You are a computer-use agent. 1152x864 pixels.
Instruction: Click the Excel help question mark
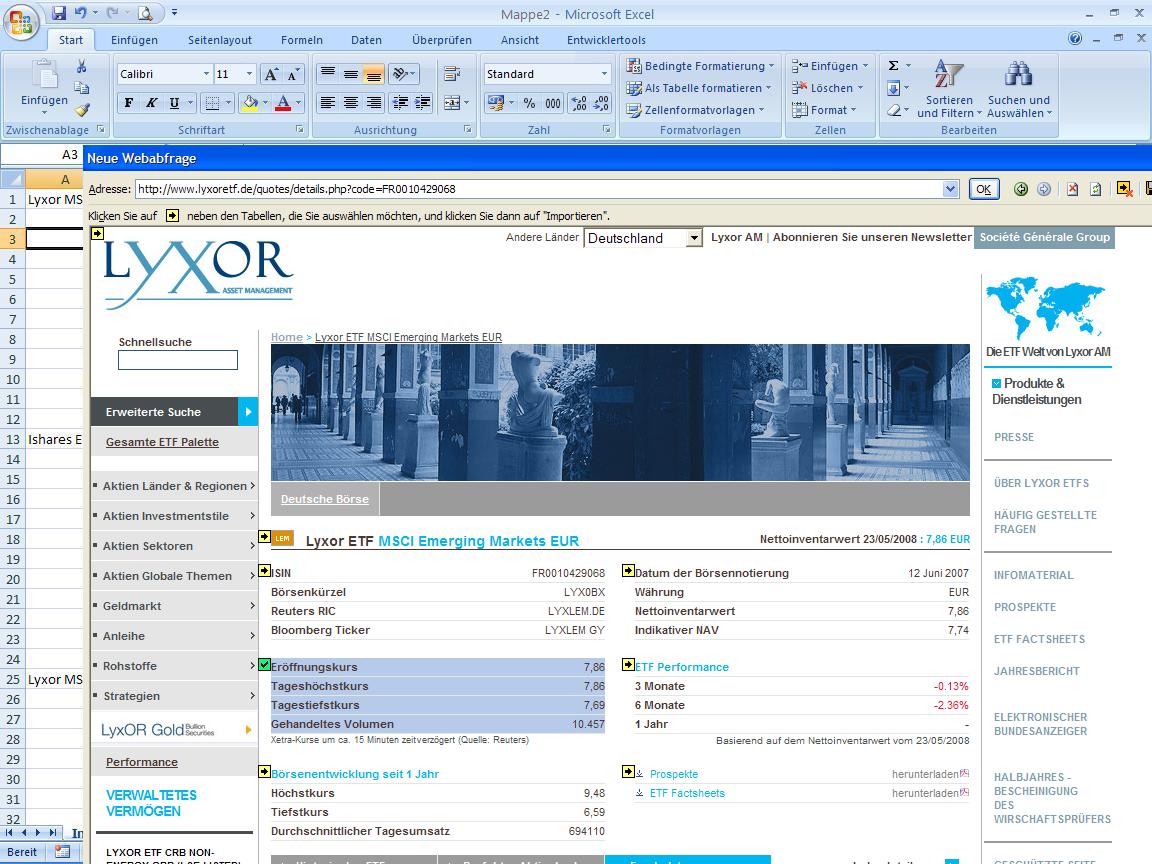point(1075,38)
